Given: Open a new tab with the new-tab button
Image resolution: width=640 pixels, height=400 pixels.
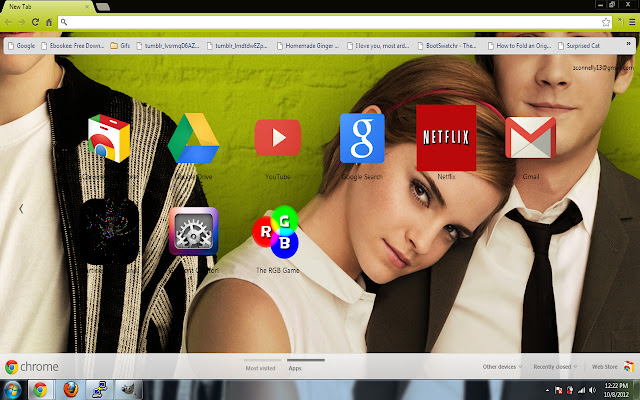Looking at the screenshot, I should tap(103, 7).
